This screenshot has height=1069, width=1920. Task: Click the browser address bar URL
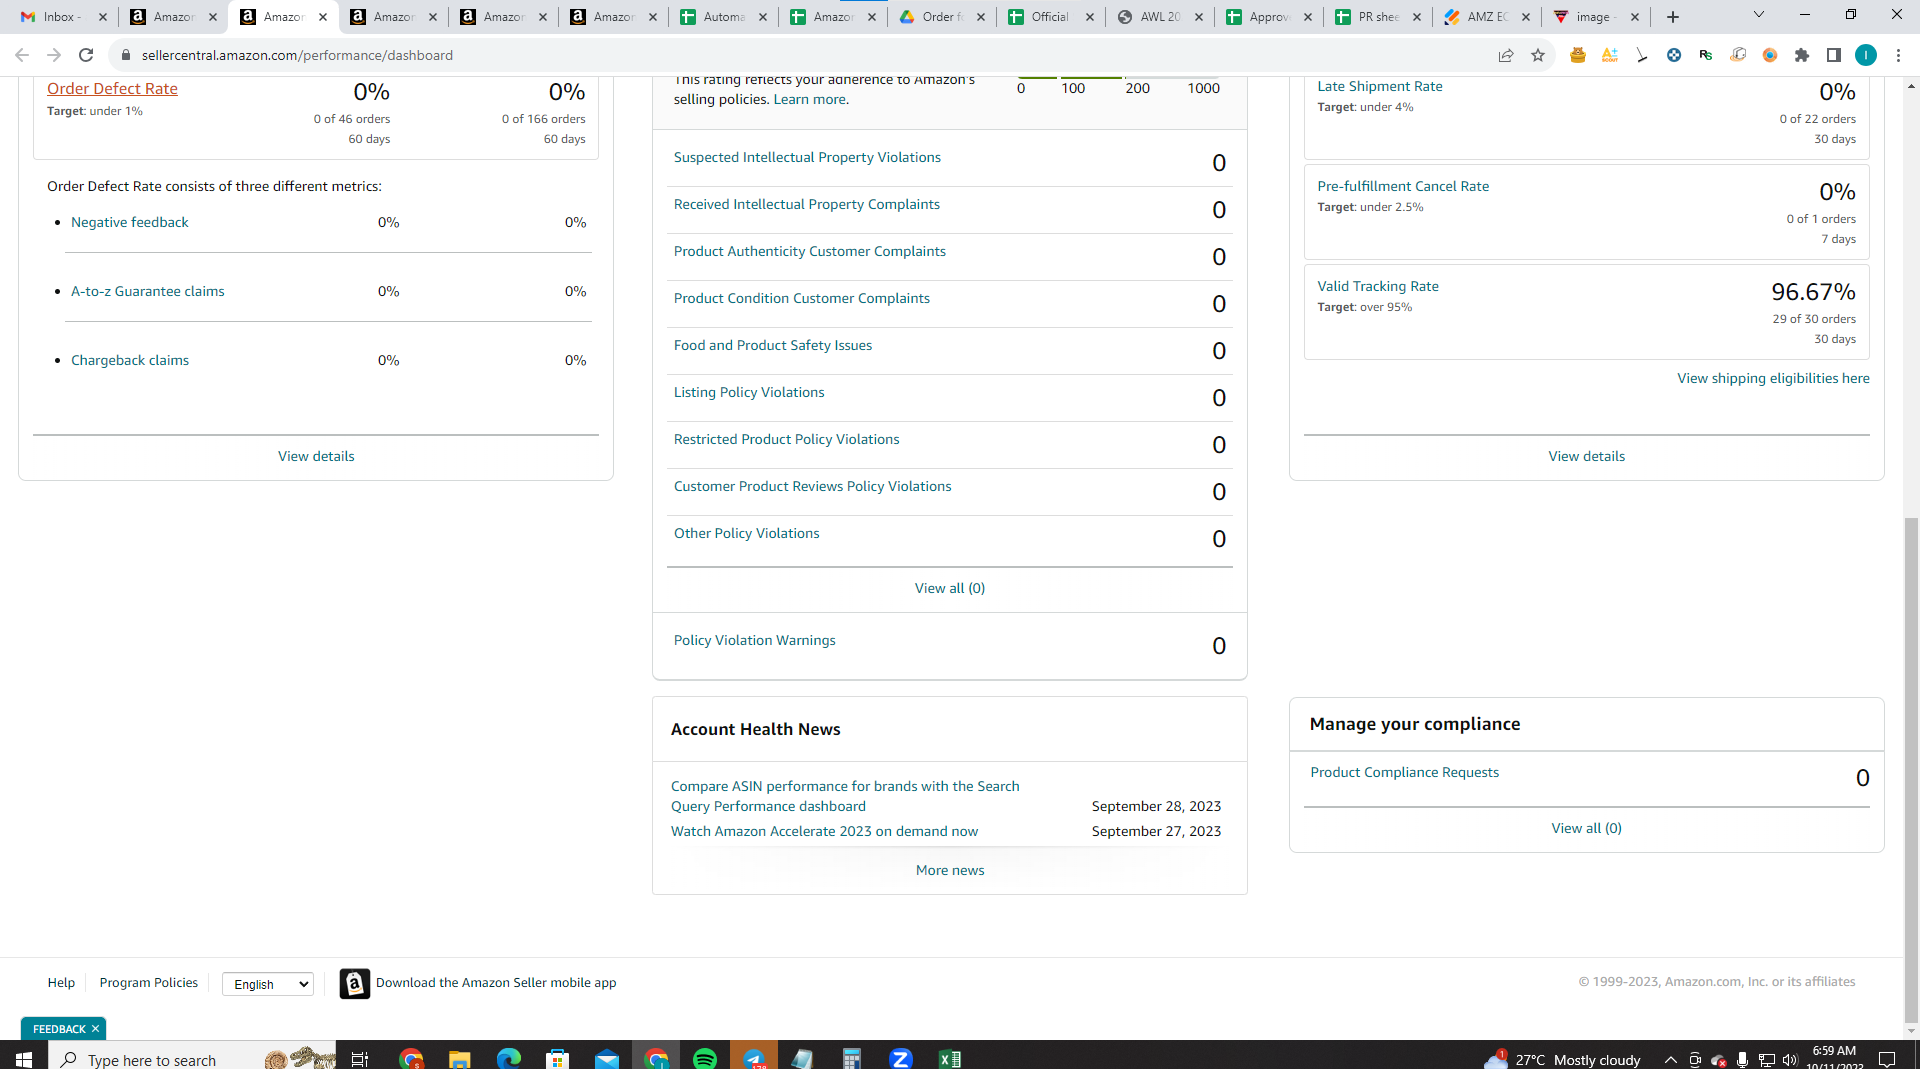click(x=297, y=55)
